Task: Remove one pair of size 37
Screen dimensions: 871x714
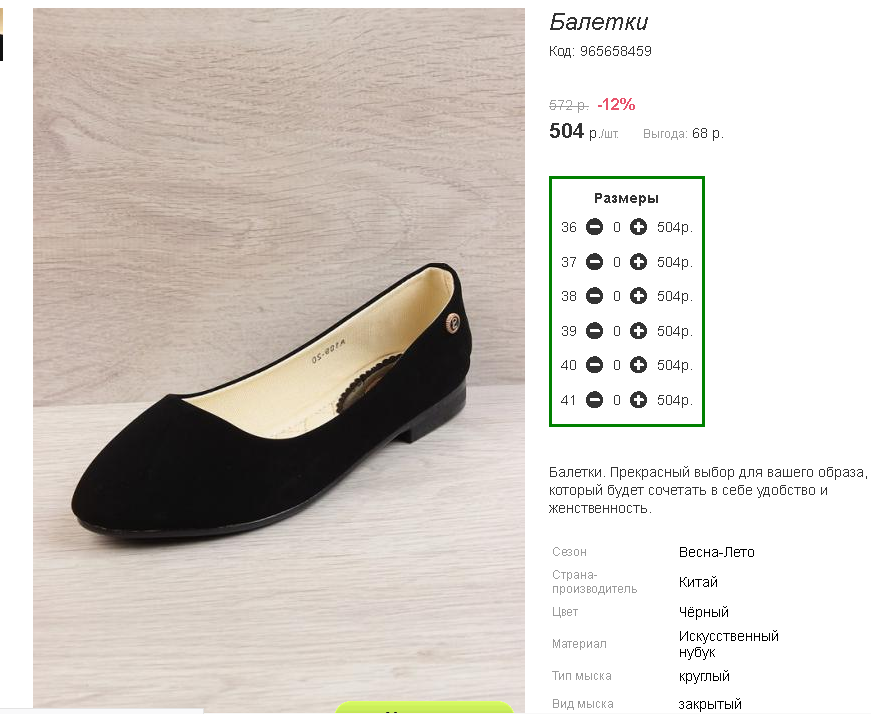Action: (594, 262)
